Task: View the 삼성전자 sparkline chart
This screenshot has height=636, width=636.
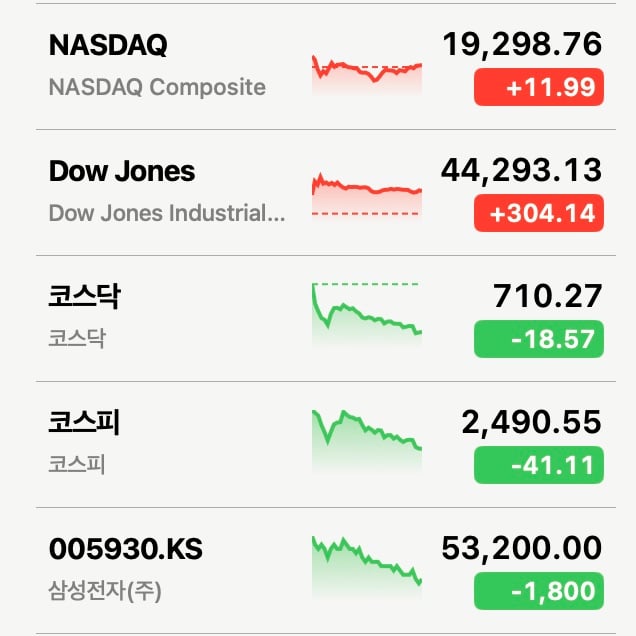Action: (367, 567)
